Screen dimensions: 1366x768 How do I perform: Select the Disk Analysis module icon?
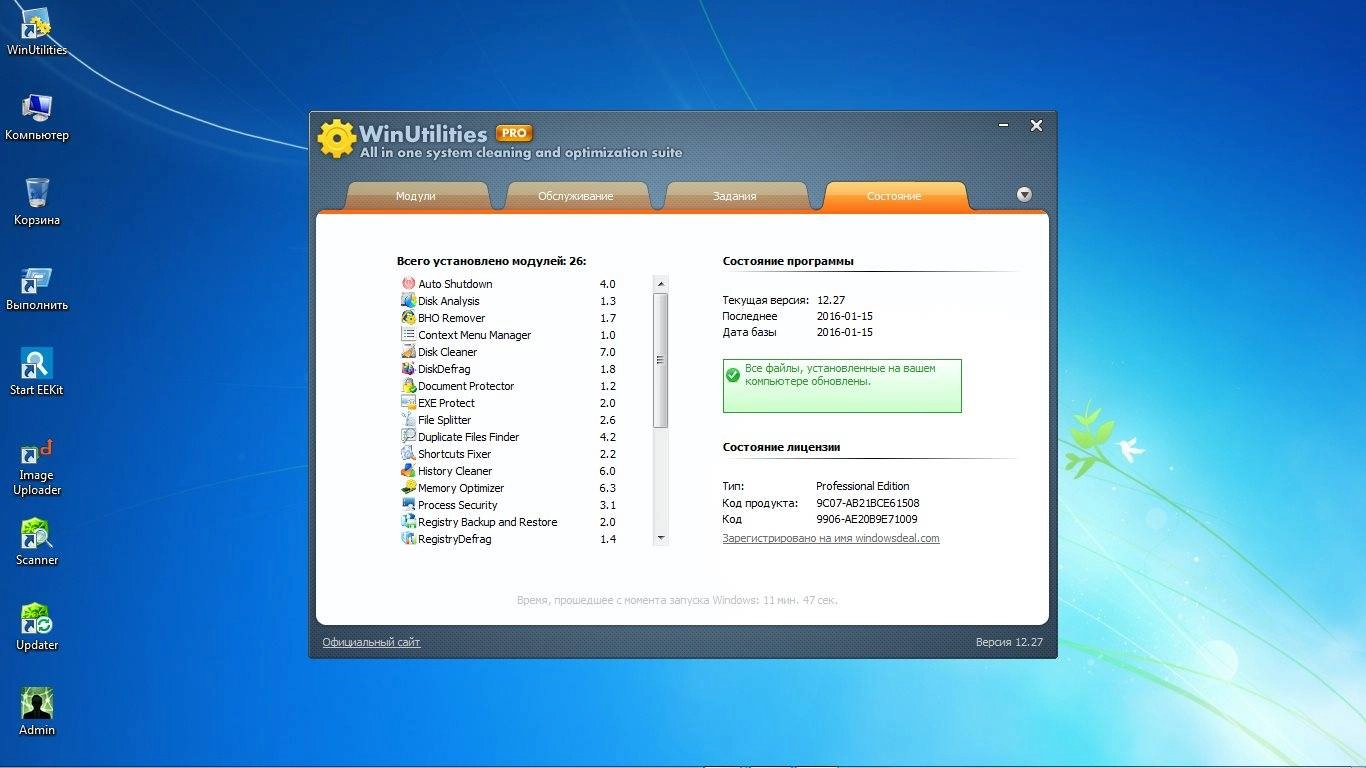point(408,301)
